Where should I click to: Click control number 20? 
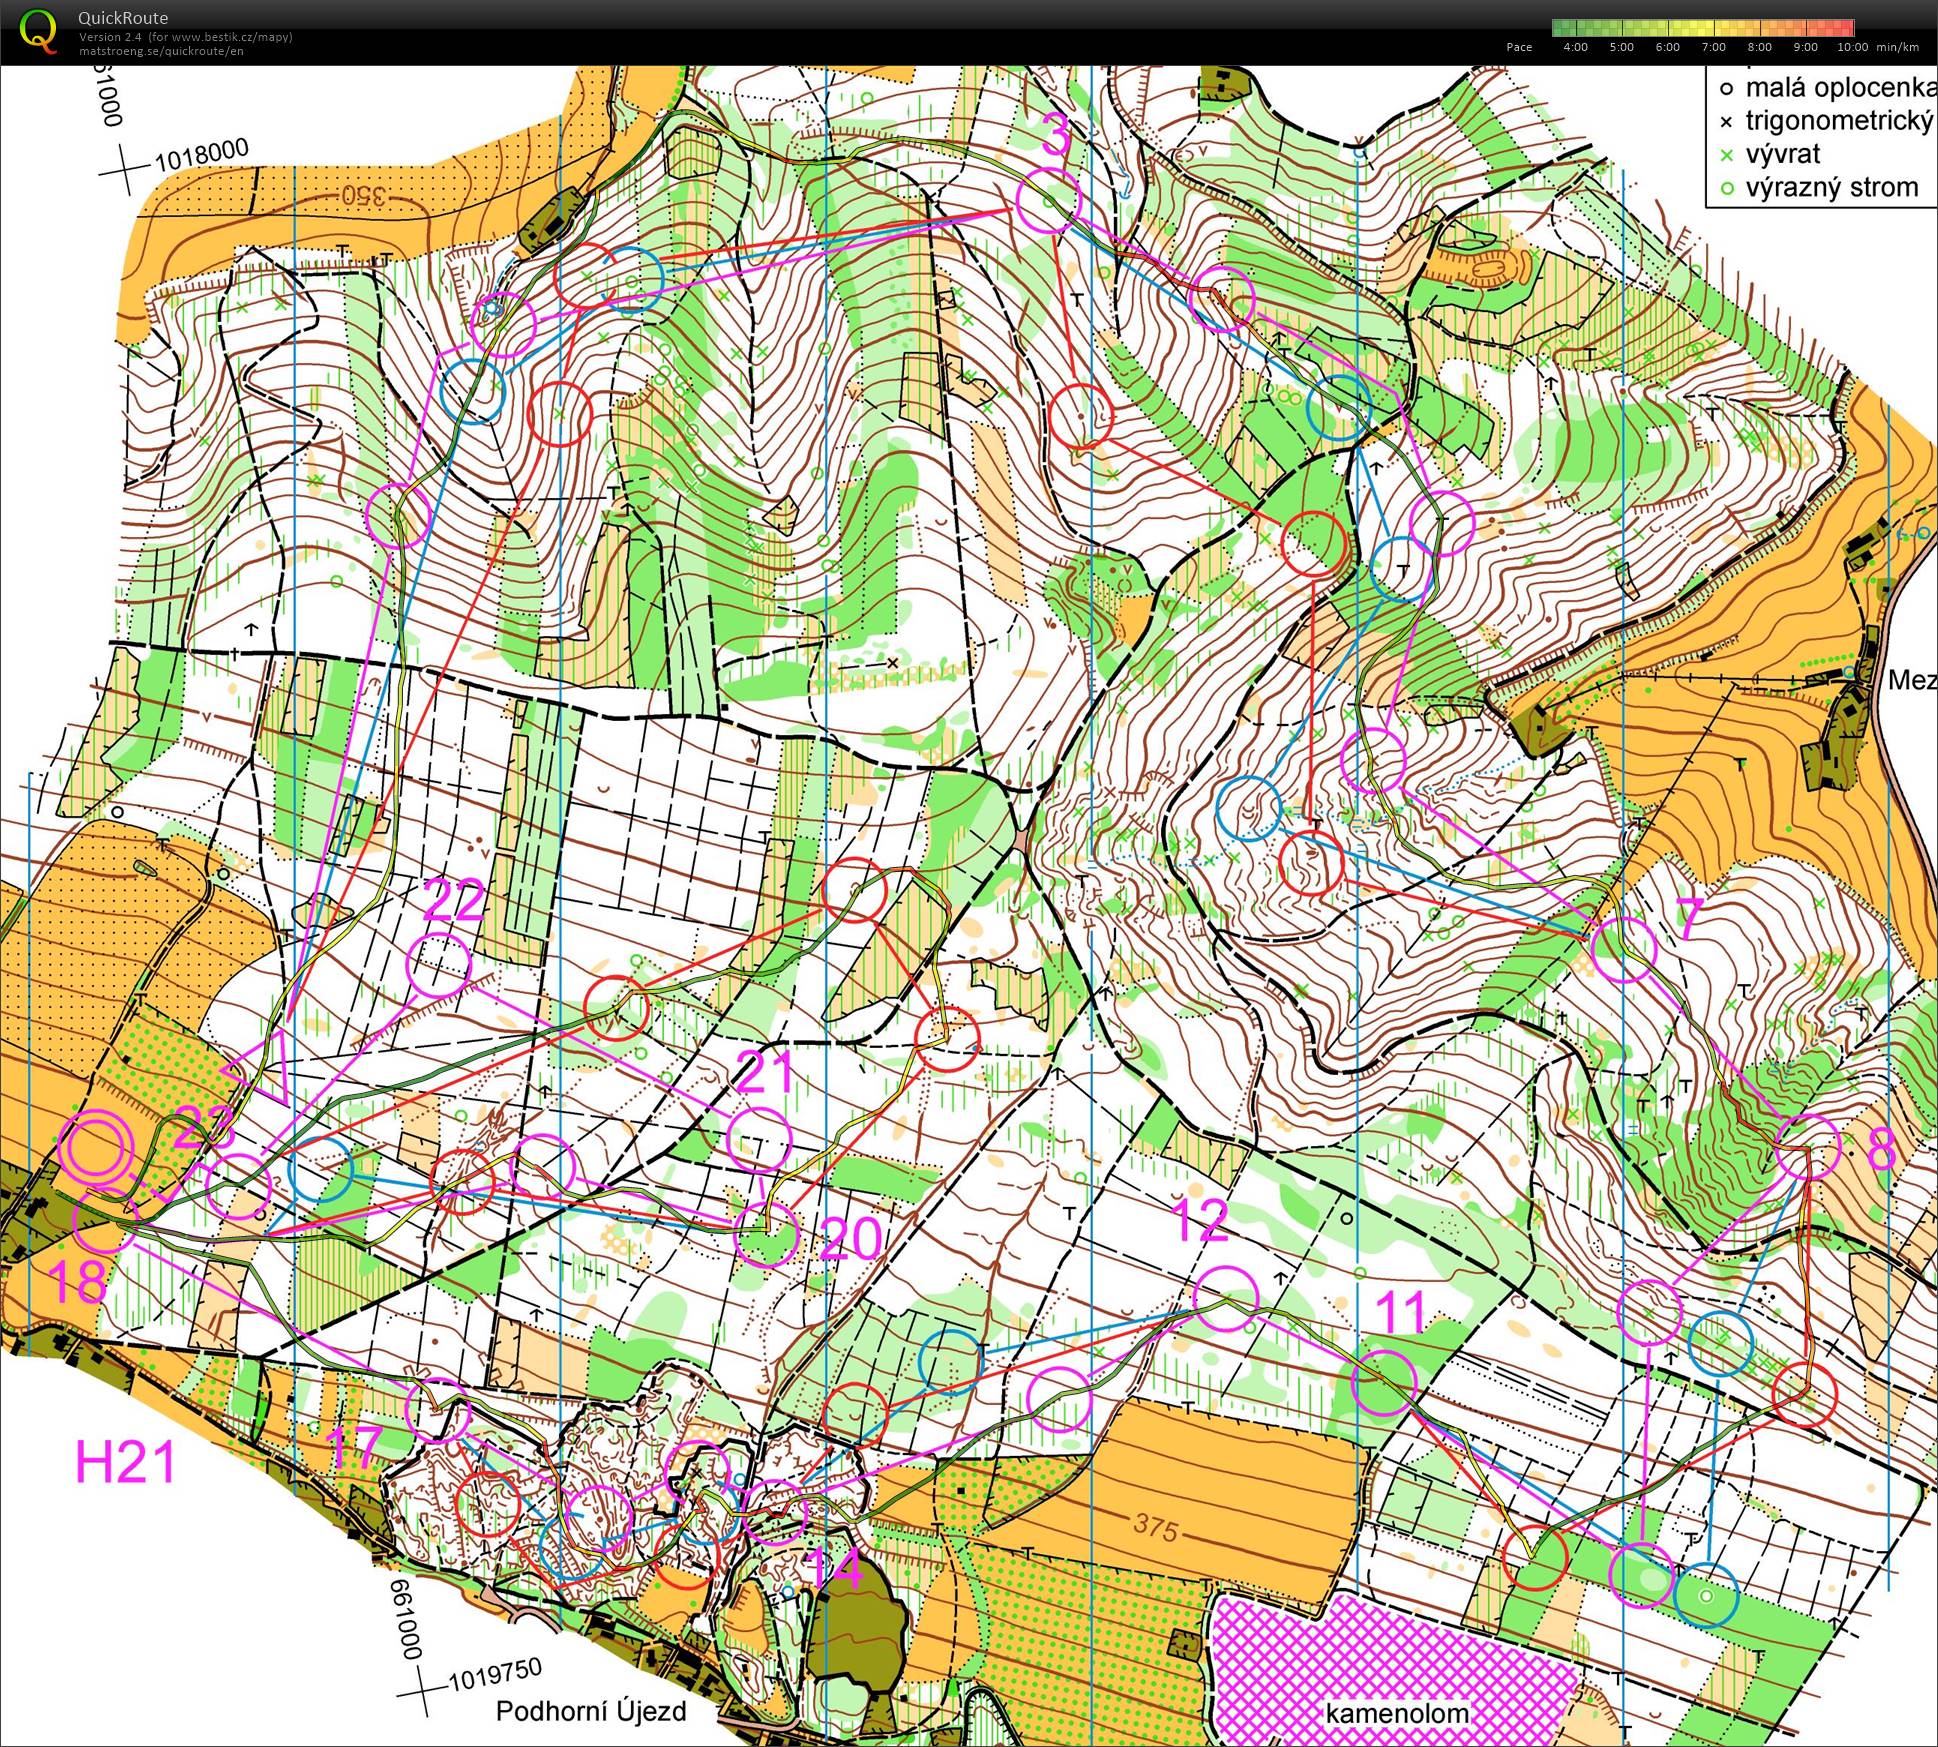click(849, 1240)
